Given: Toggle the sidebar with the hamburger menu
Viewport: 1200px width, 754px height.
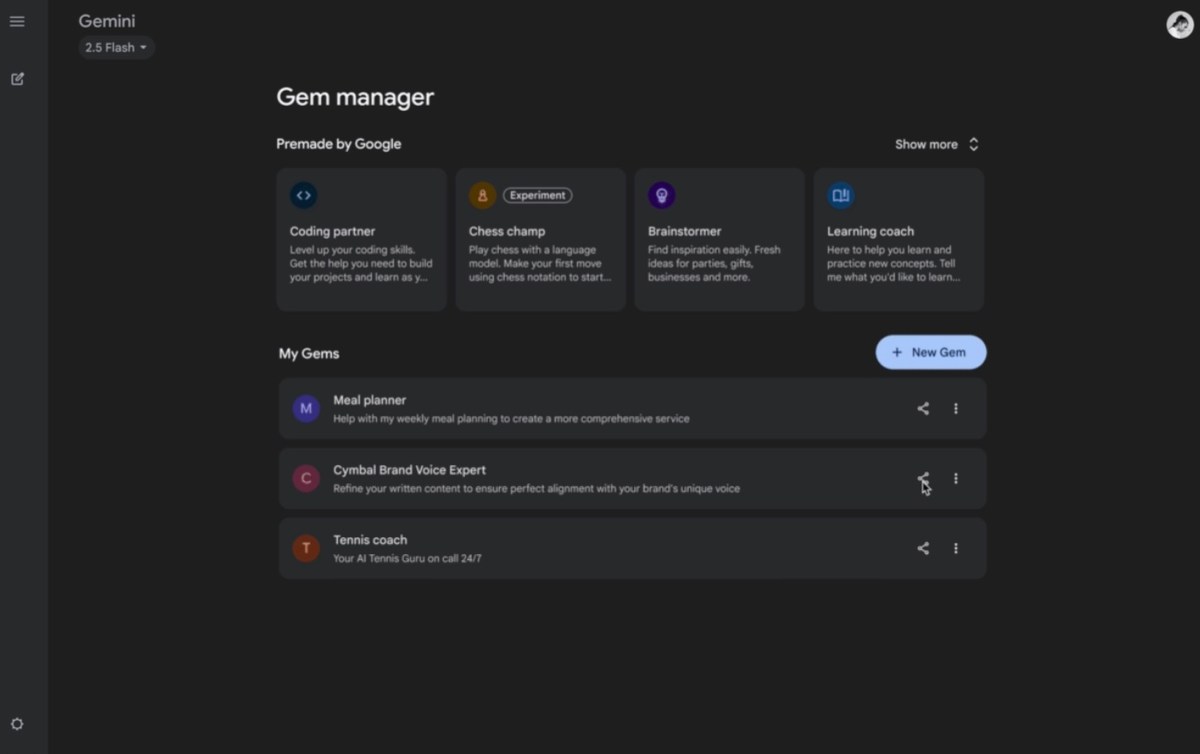Looking at the screenshot, I should click(17, 21).
